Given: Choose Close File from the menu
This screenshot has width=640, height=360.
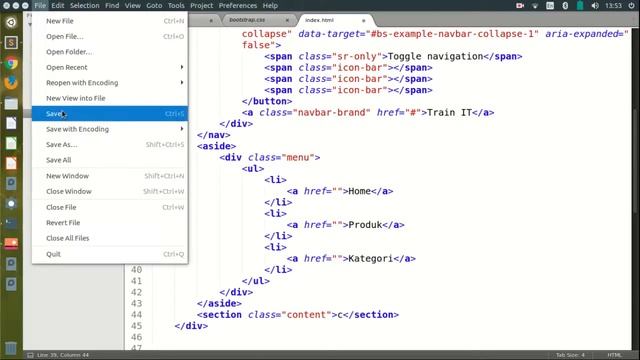Looking at the screenshot, I should click(110, 207).
